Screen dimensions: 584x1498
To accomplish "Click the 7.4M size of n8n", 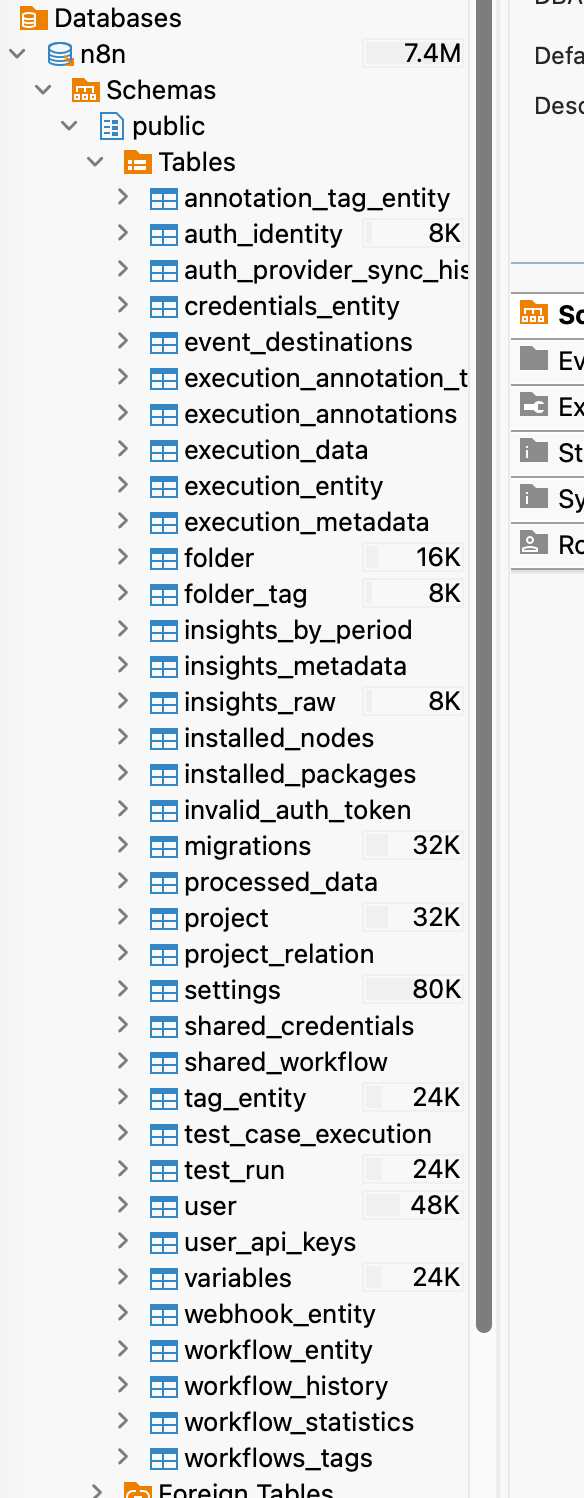I will tap(433, 54).
